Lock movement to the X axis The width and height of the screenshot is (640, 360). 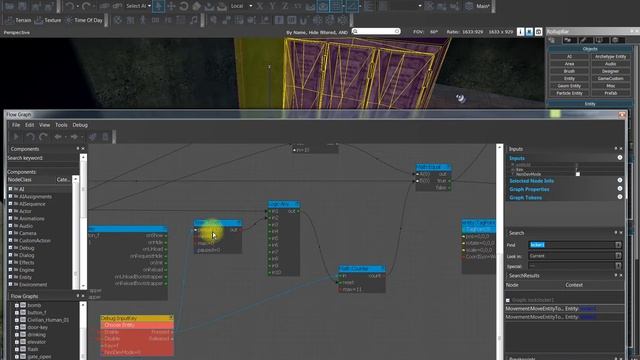point(260,6)
